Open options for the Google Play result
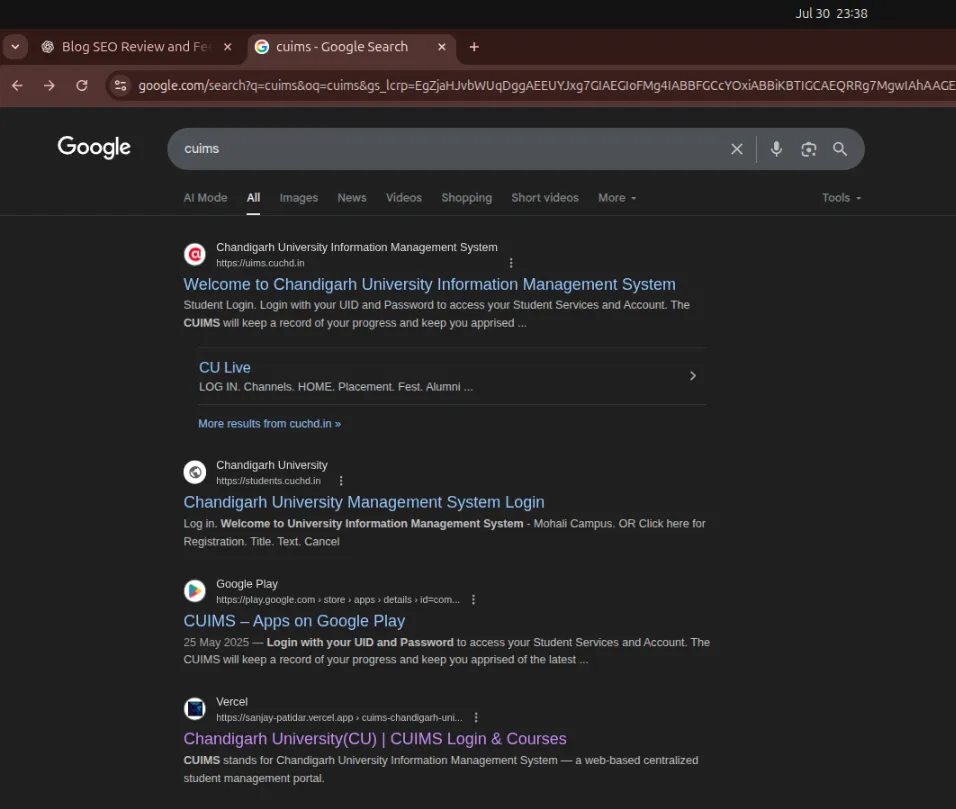 (473, 599)
